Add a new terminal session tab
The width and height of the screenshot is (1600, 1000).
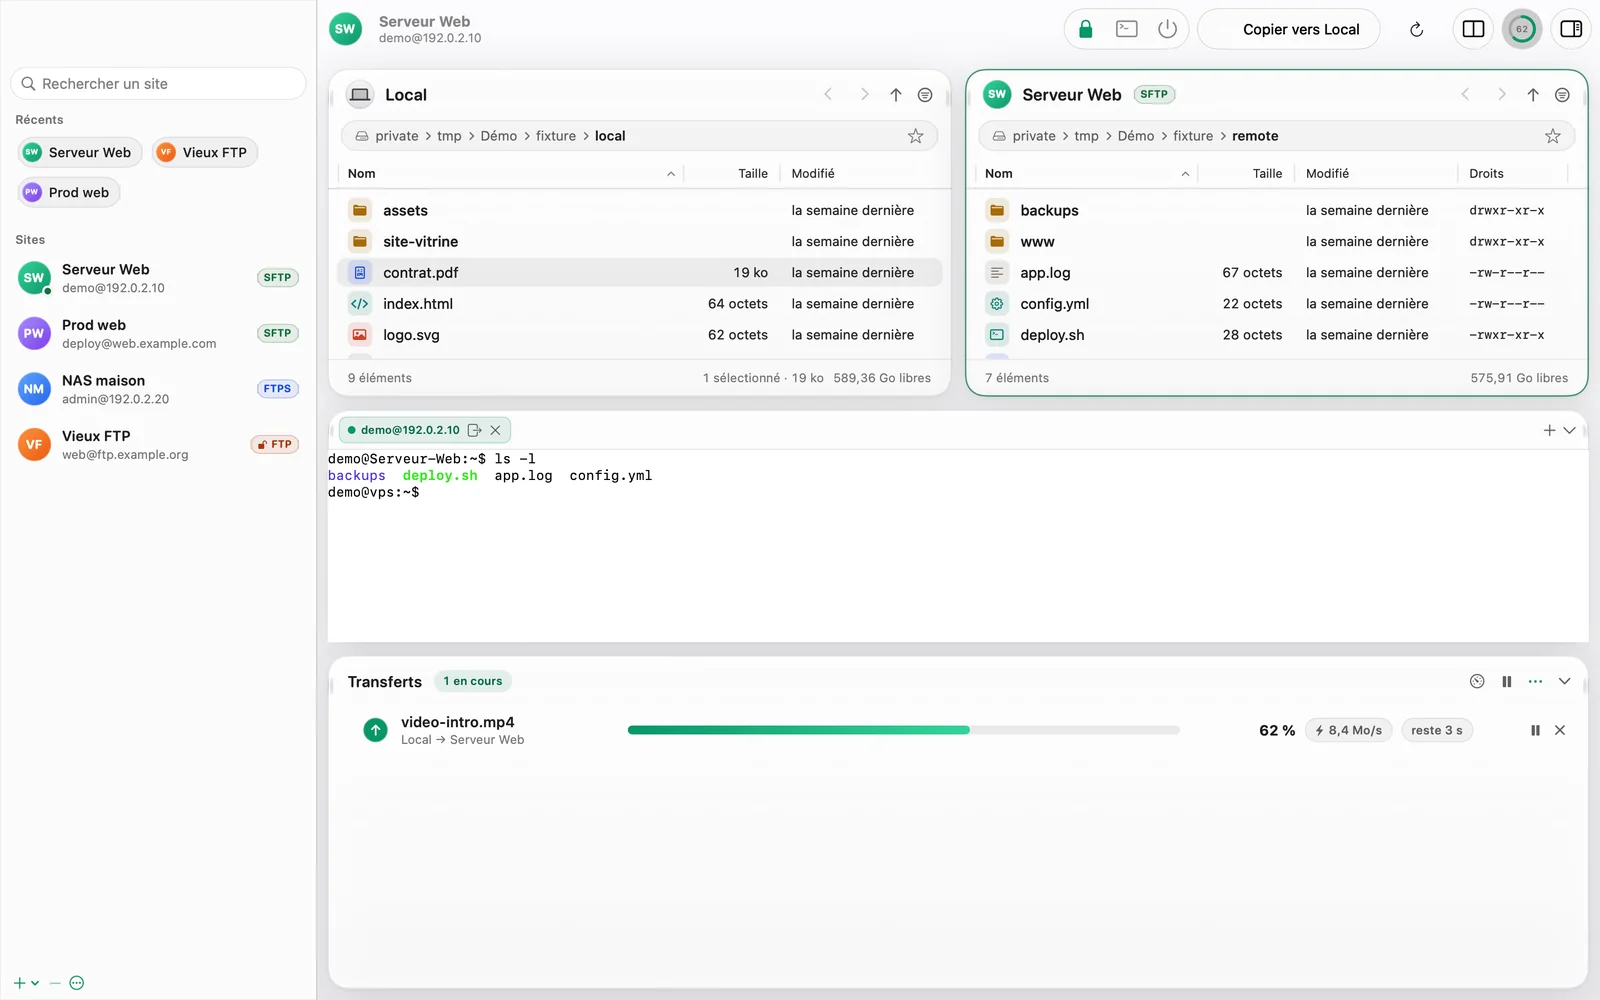pyautogui.click(x=1549, y=430)
